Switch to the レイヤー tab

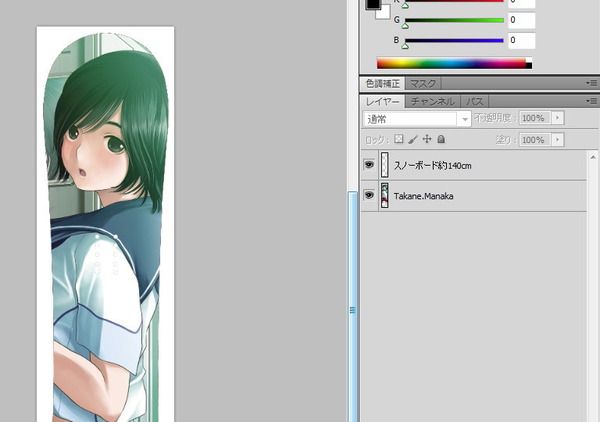point(382,101)
